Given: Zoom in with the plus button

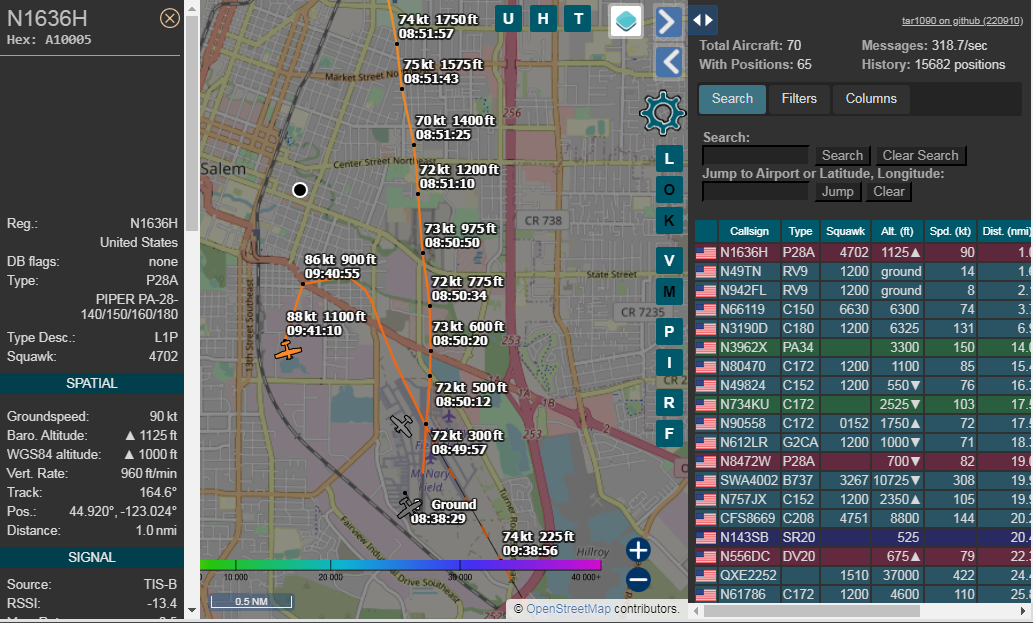Looking at the screenshot, I should tap(638, 550).
